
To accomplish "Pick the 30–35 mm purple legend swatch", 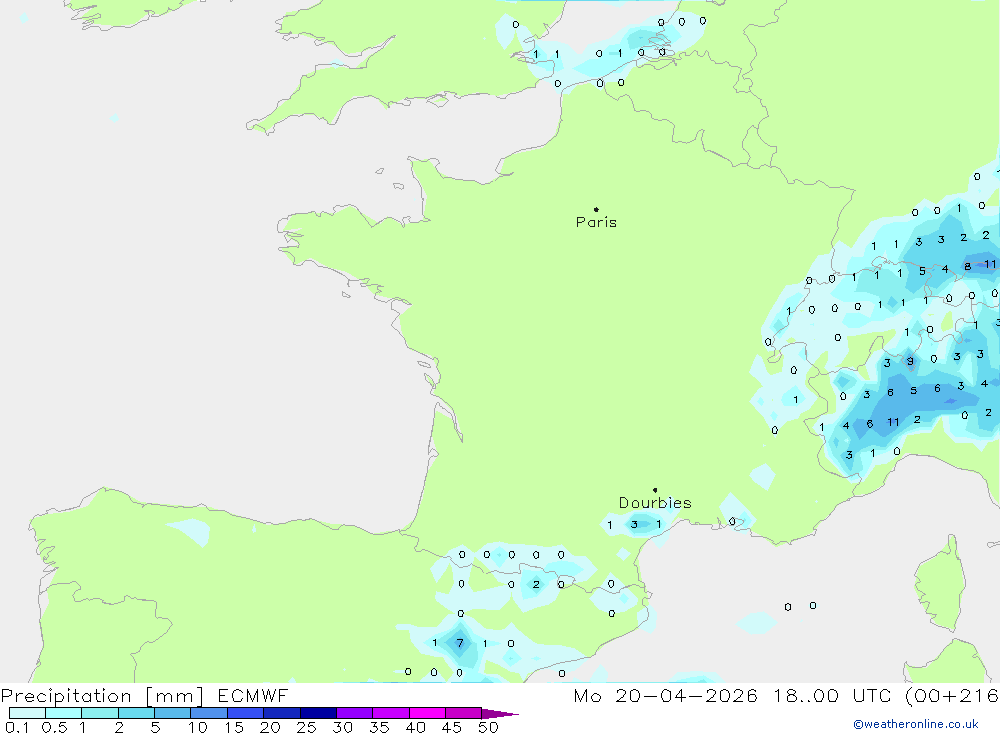I will tap(355, 713).
